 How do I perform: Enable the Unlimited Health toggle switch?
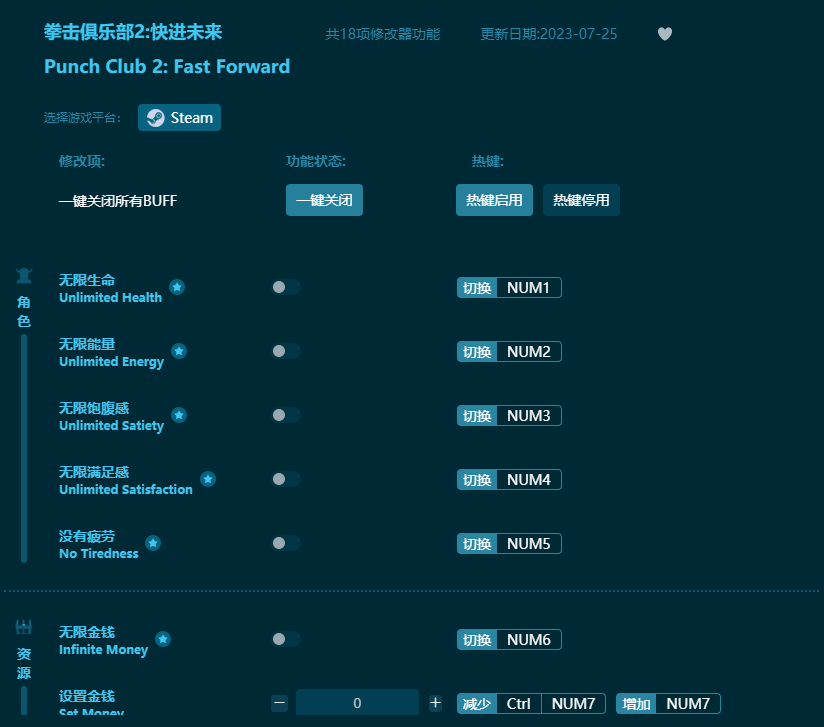coord(286,287)
